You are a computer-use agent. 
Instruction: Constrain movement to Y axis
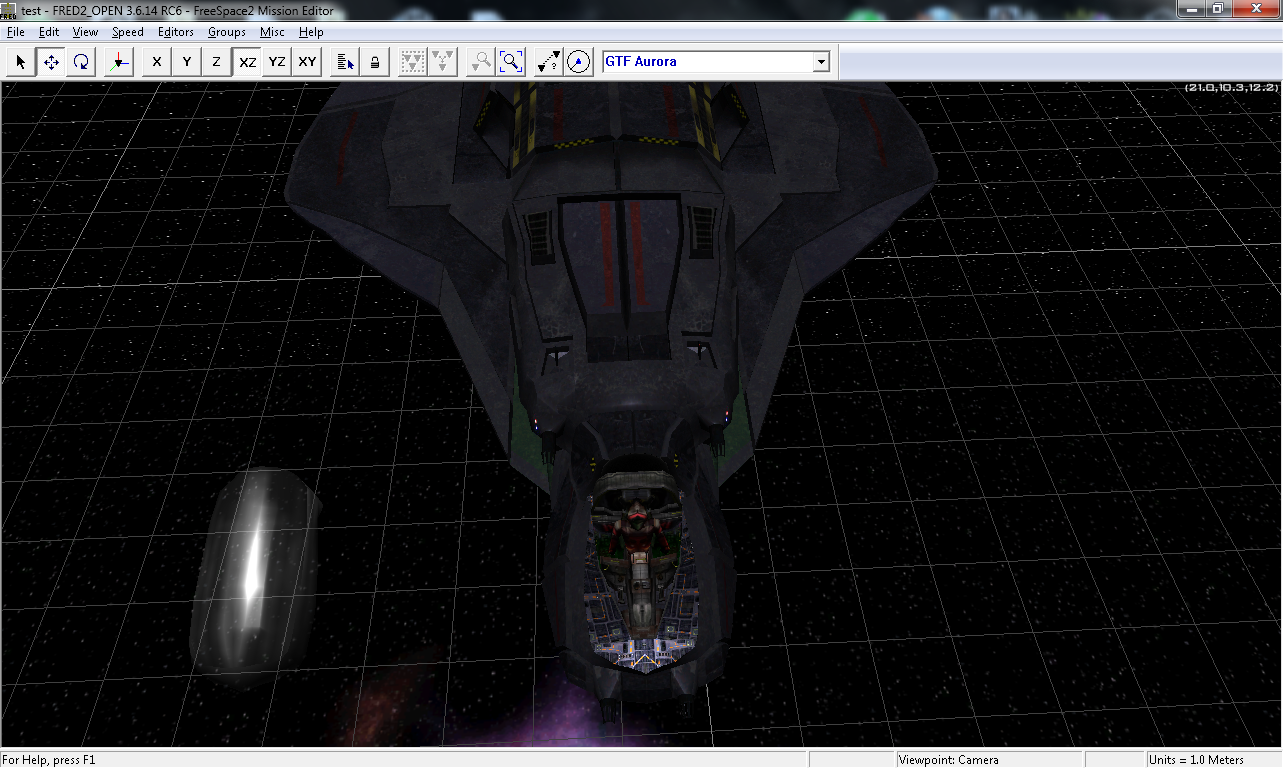pos(187,62)
